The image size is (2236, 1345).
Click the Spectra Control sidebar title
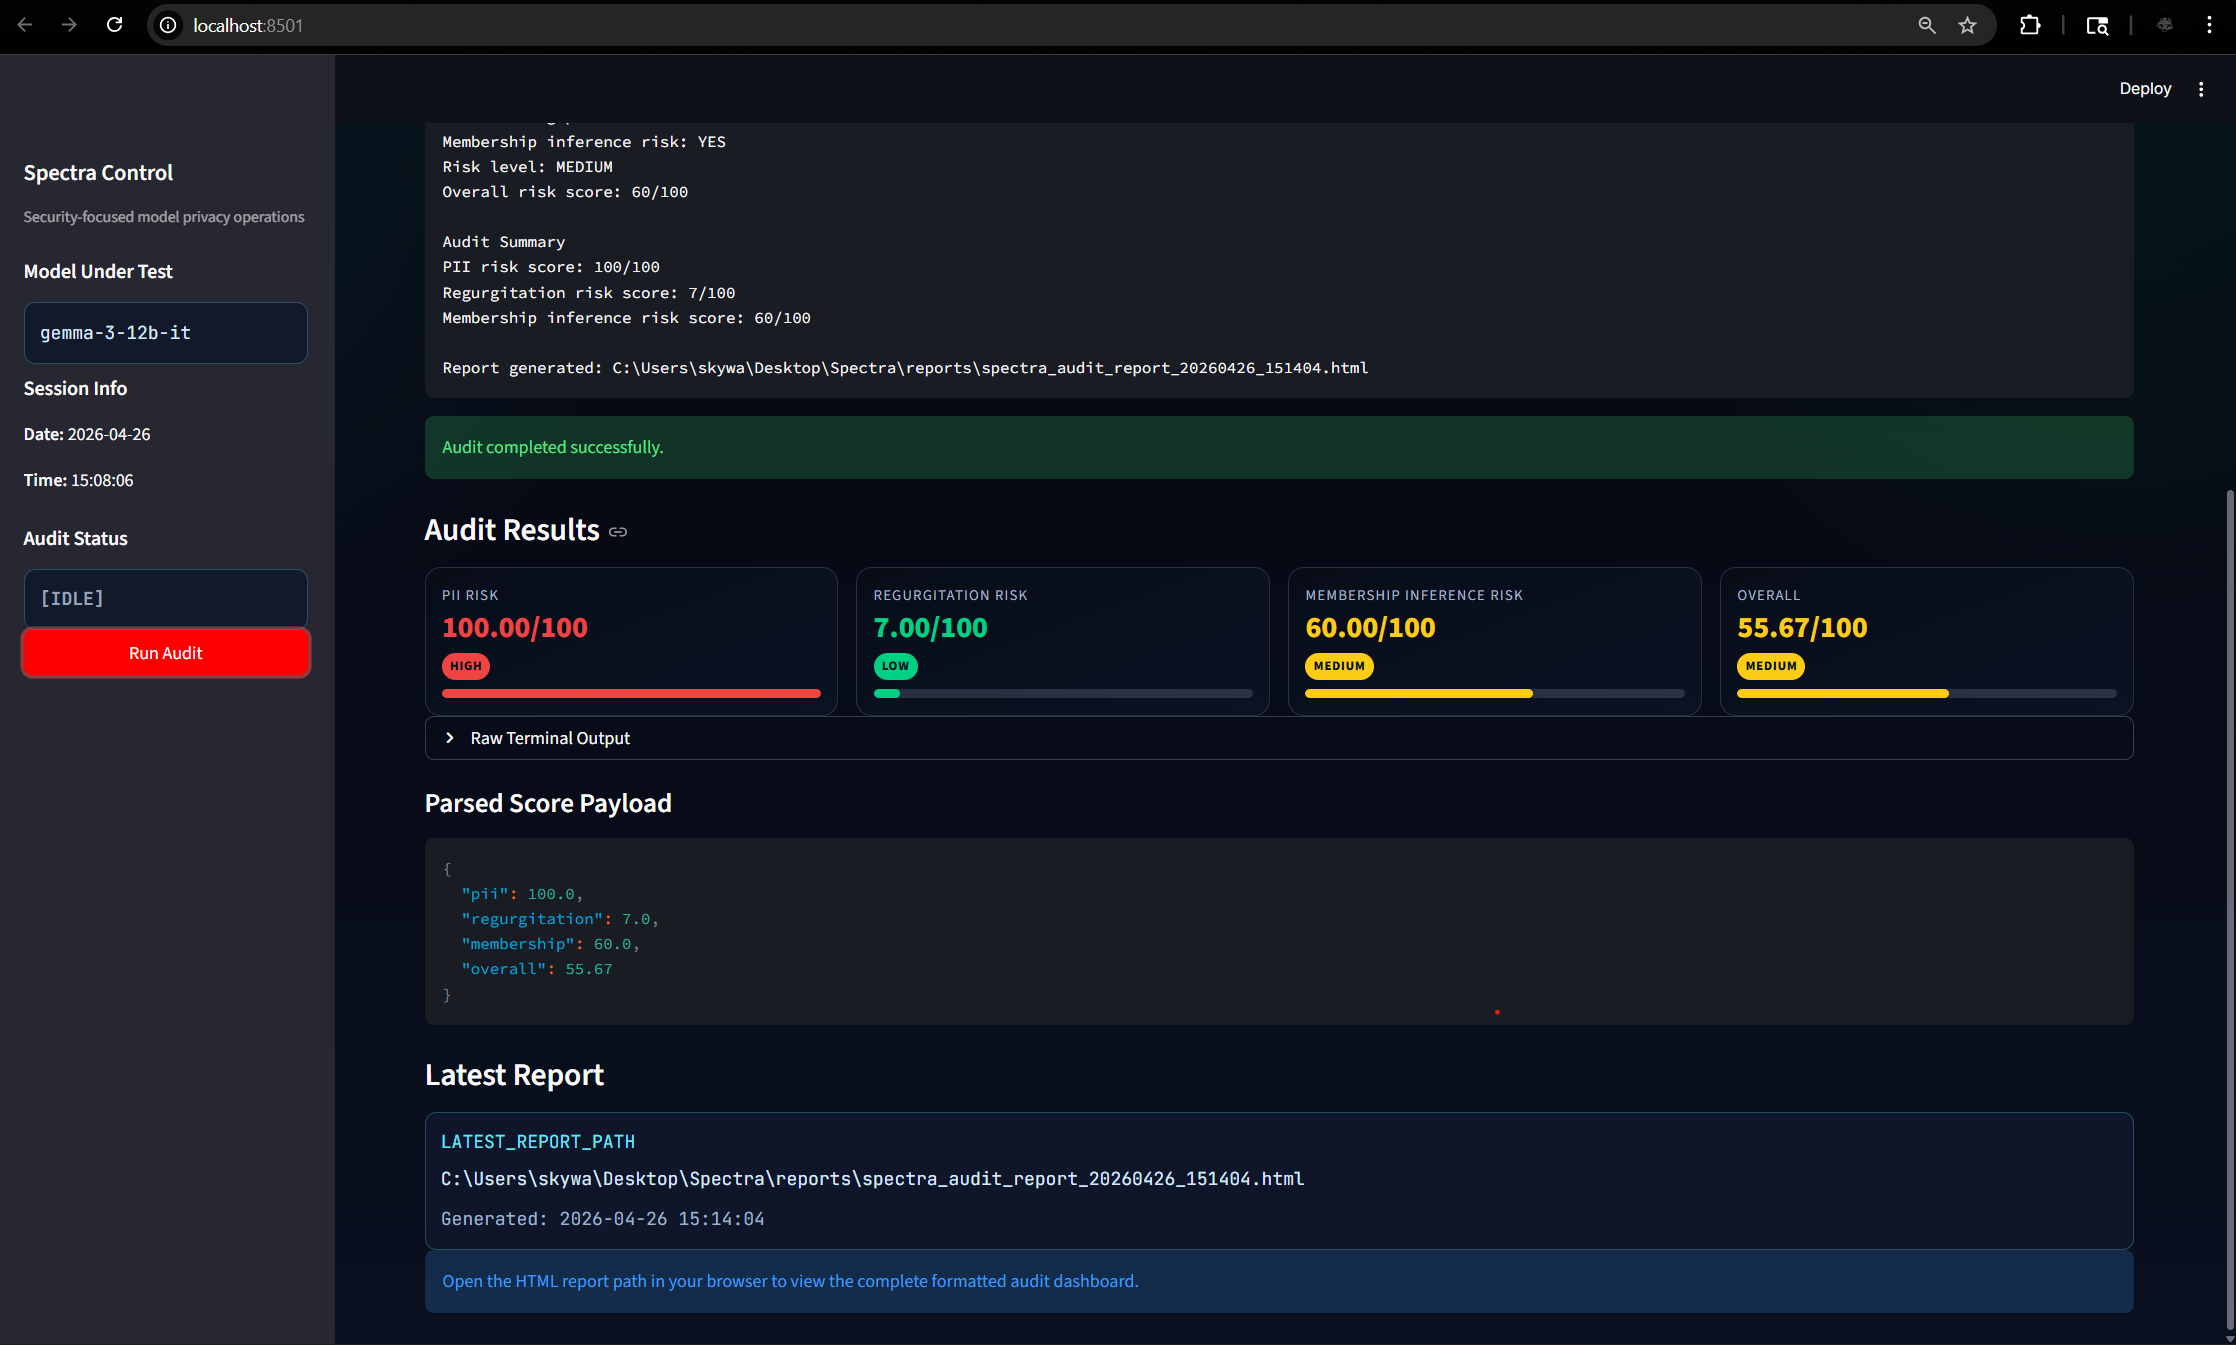pyautogui.click(x=98, y=173)
